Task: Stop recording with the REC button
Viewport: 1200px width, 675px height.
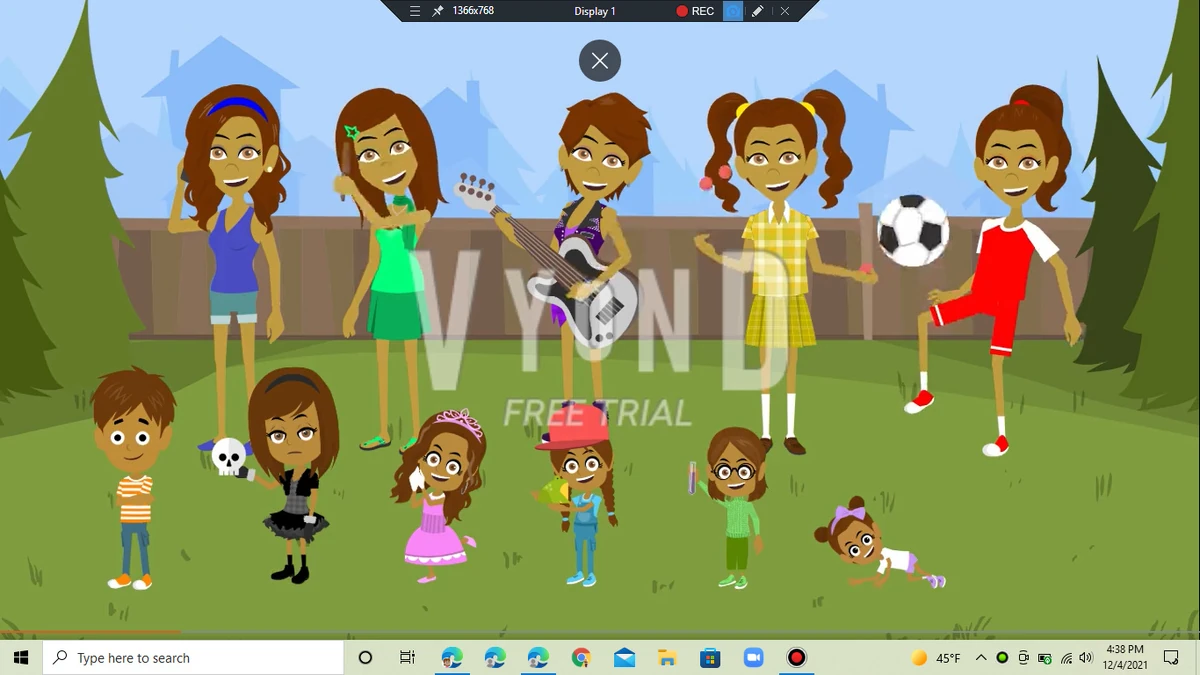Action: click(x=695, y=11)
